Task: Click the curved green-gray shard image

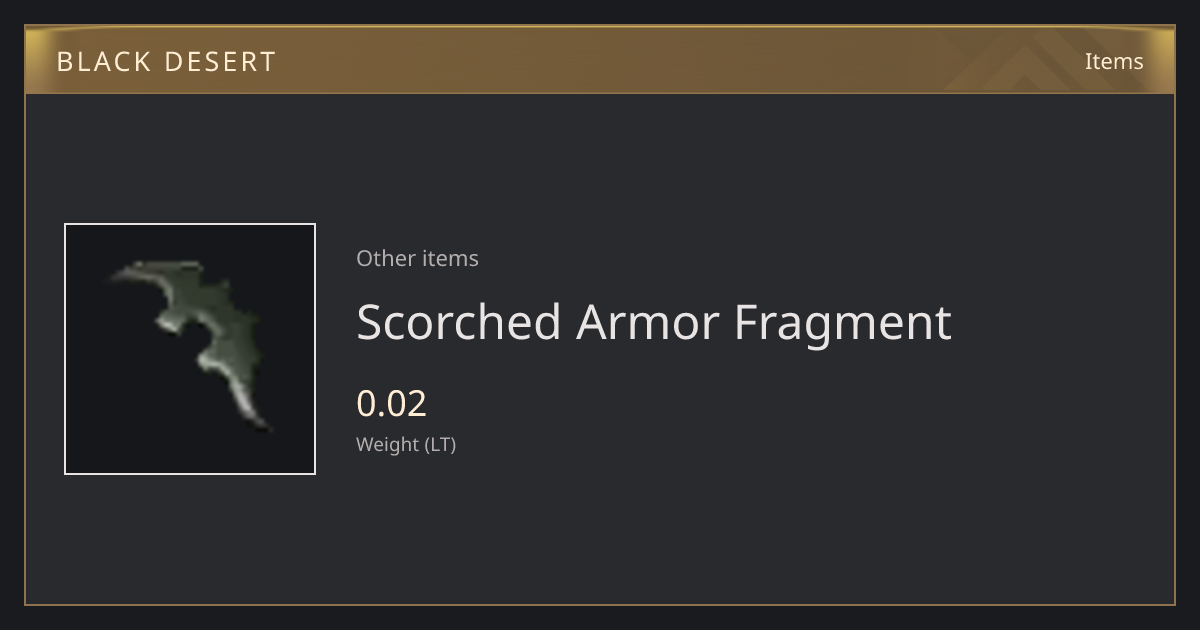Action: [x=195, y=340]
